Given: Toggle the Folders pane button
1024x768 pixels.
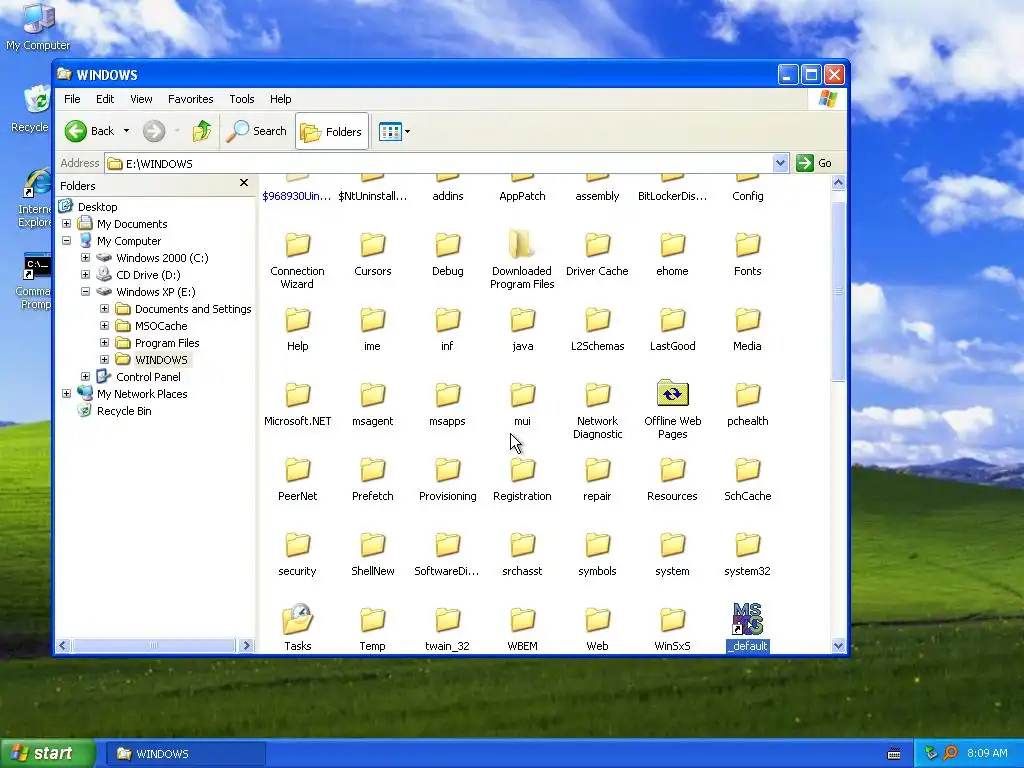Looking at the screenshot, I should (x=332, y=131).
